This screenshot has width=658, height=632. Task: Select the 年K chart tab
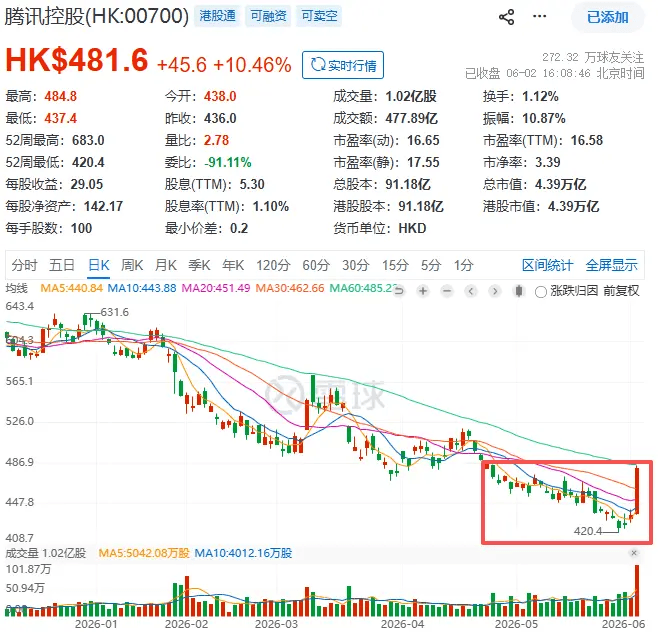click(233, 265)
